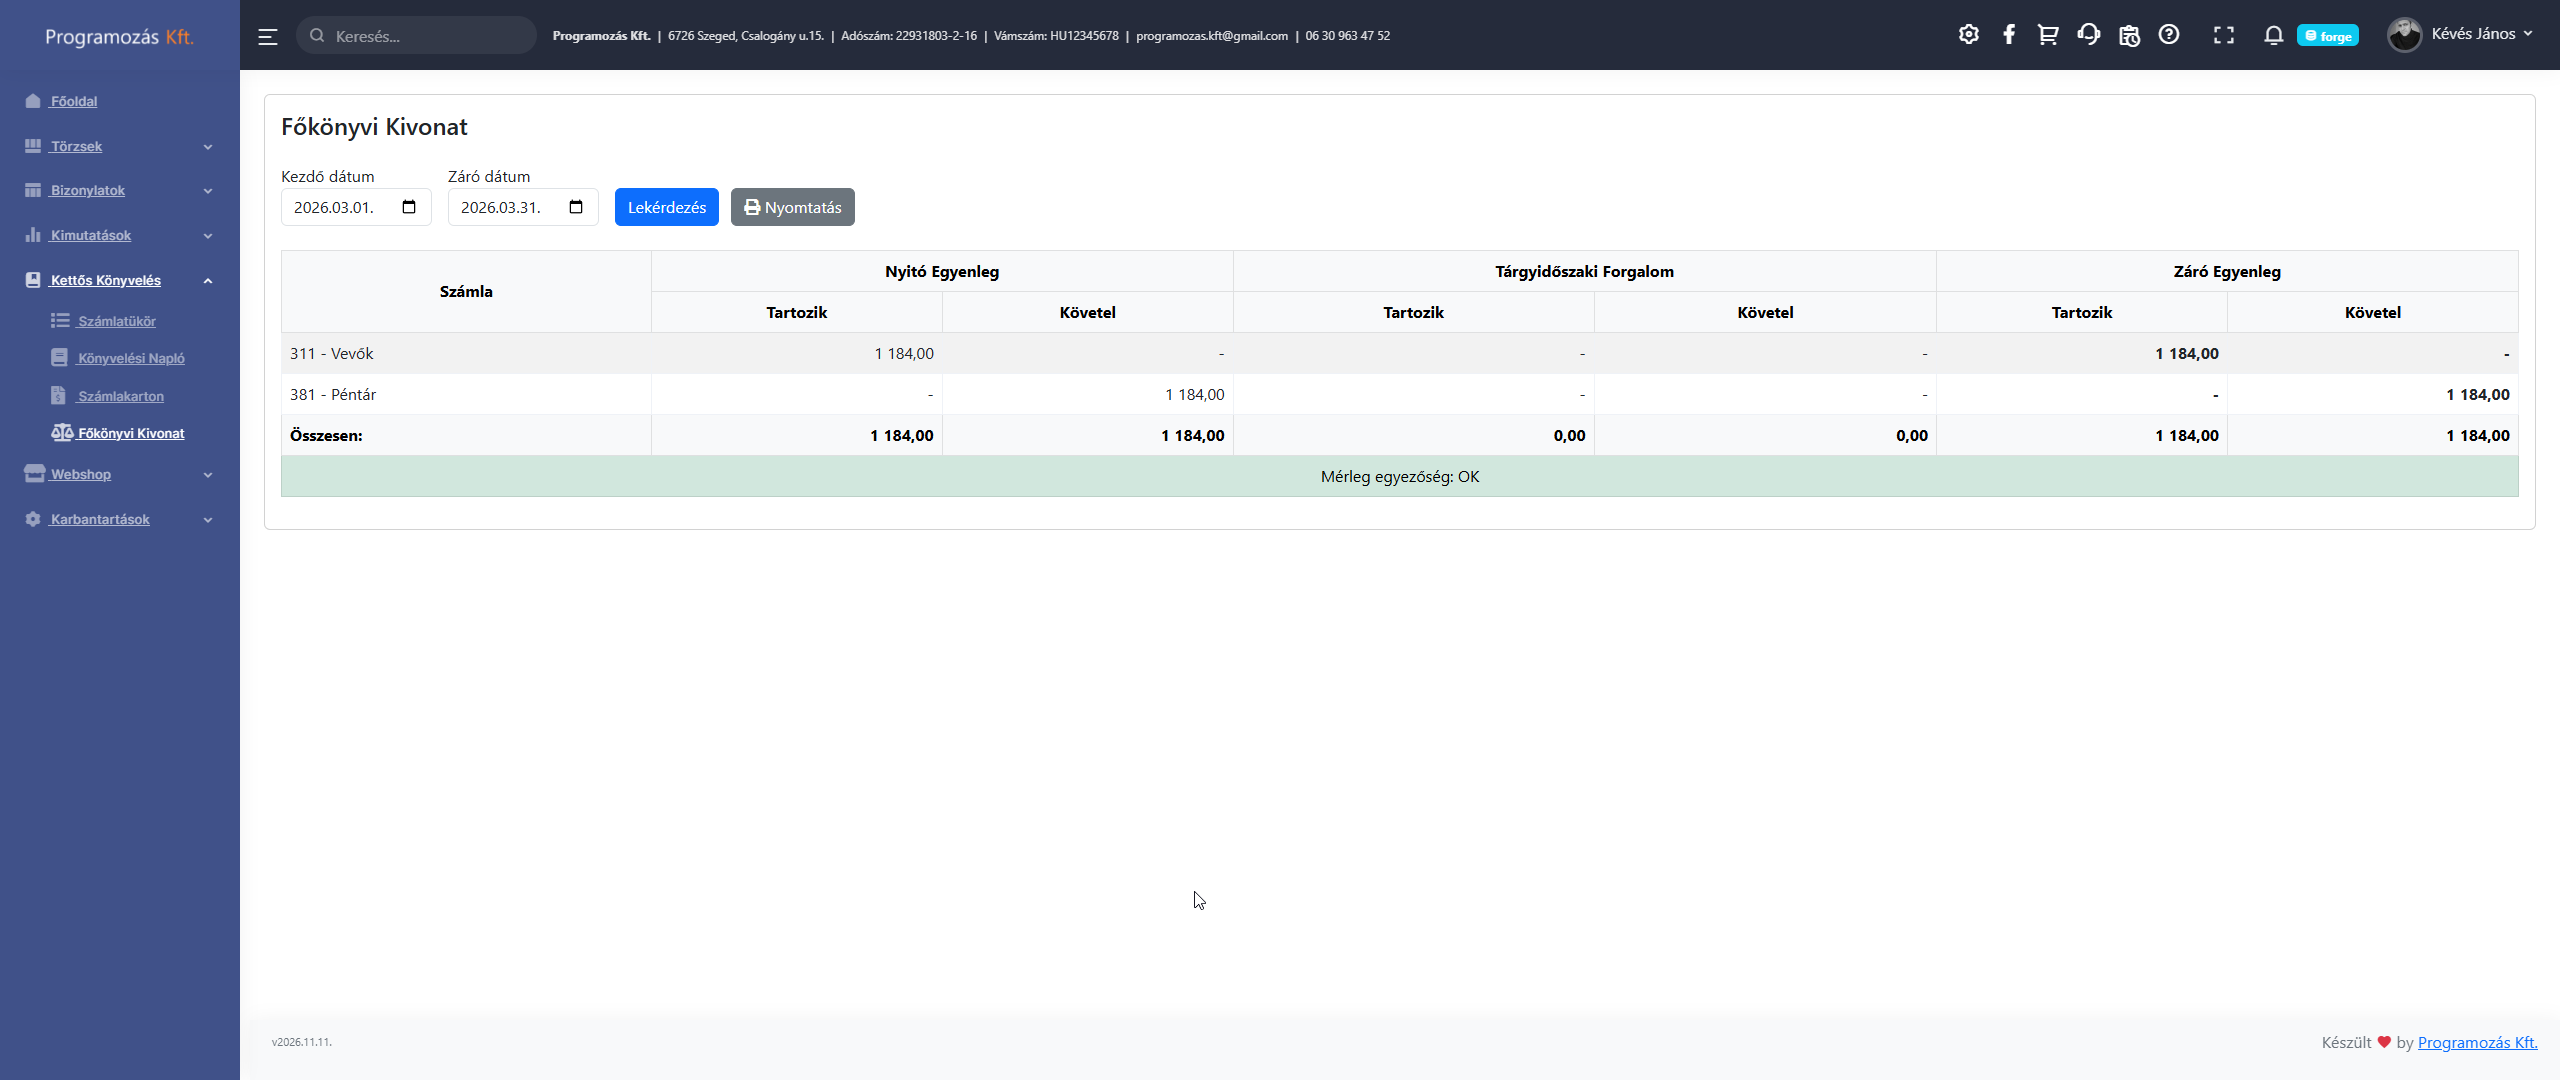
Task: Open the notification bell
Action: 2273,35
